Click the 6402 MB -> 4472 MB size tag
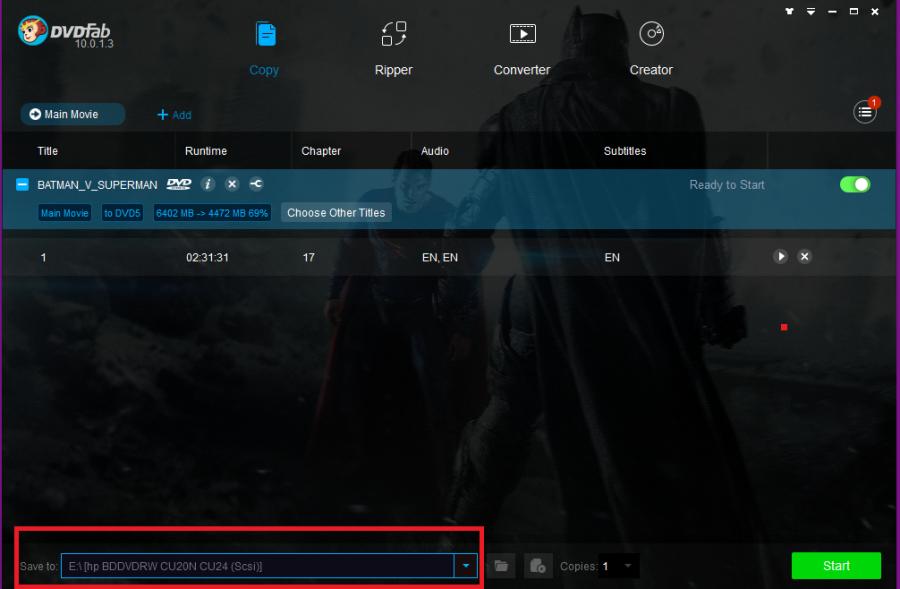Image resolution: width=900 pixels, height=589 pixels. pyautogui.click(x=212, y=213)
